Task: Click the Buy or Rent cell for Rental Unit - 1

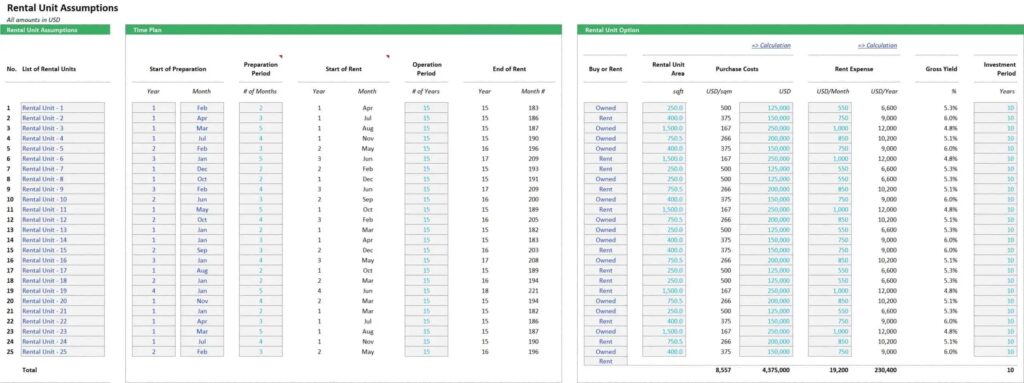Action: (605, 108)
